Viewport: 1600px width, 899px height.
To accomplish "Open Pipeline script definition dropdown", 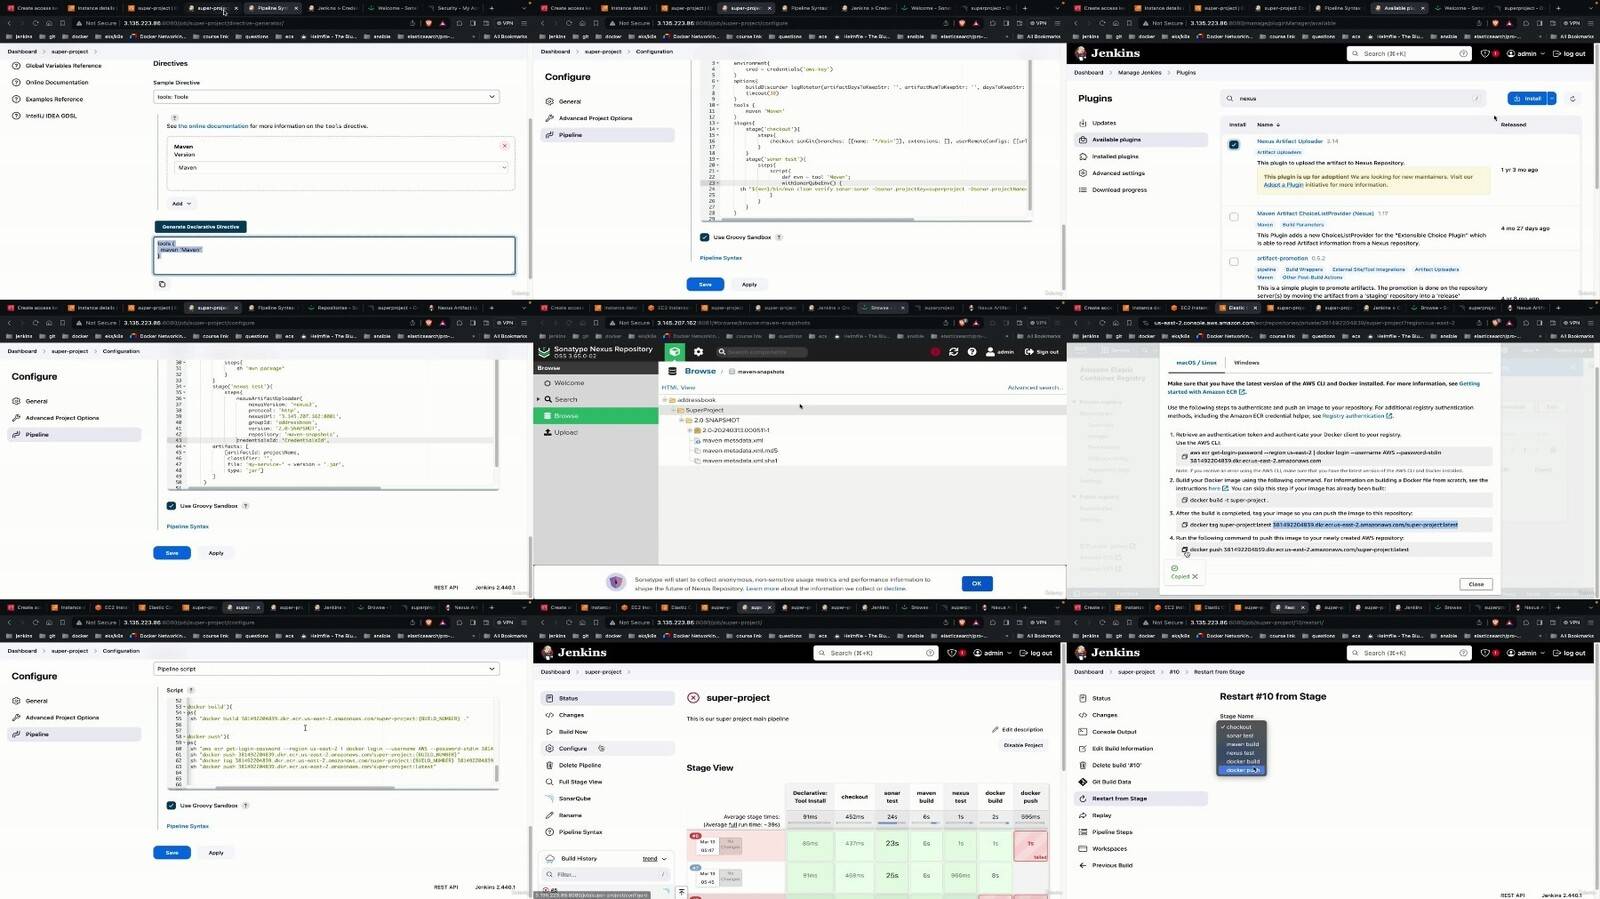I will (326, 669).
